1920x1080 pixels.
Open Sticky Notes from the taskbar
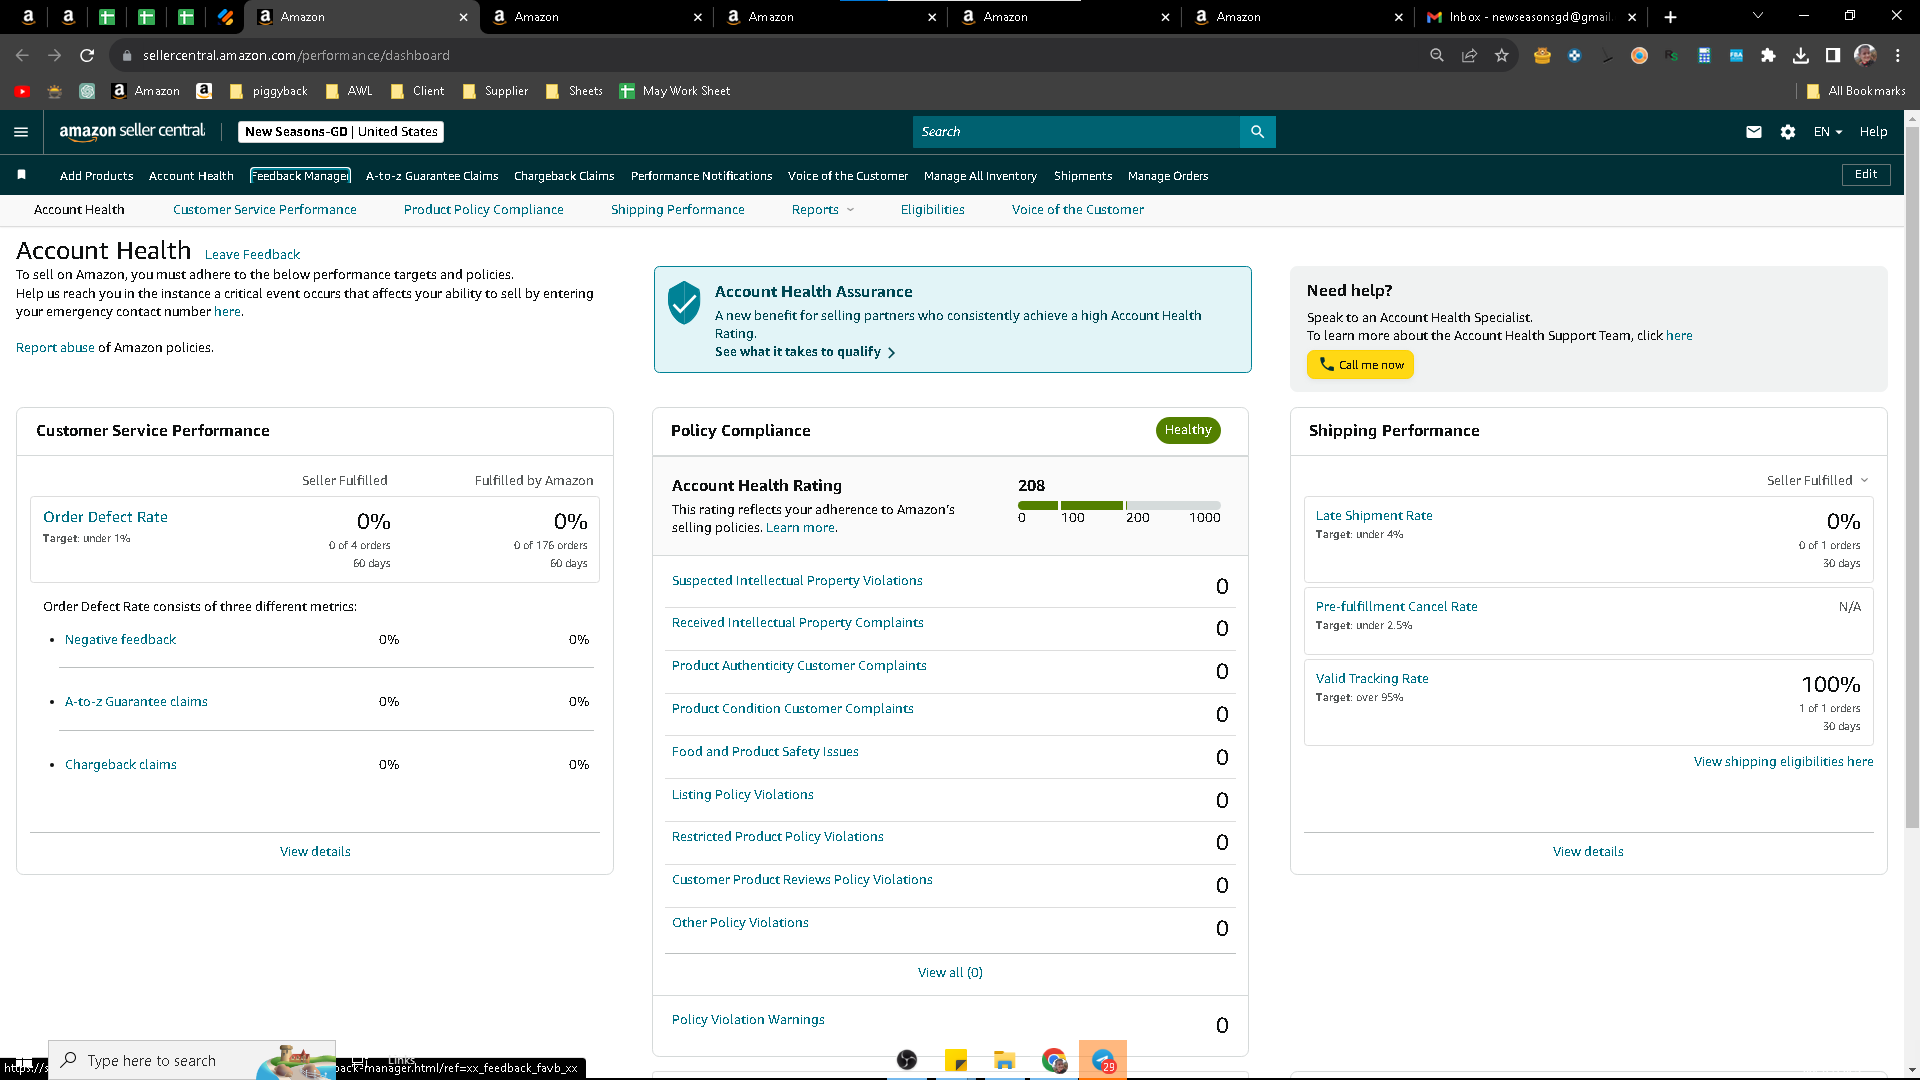pos(956,1060)
